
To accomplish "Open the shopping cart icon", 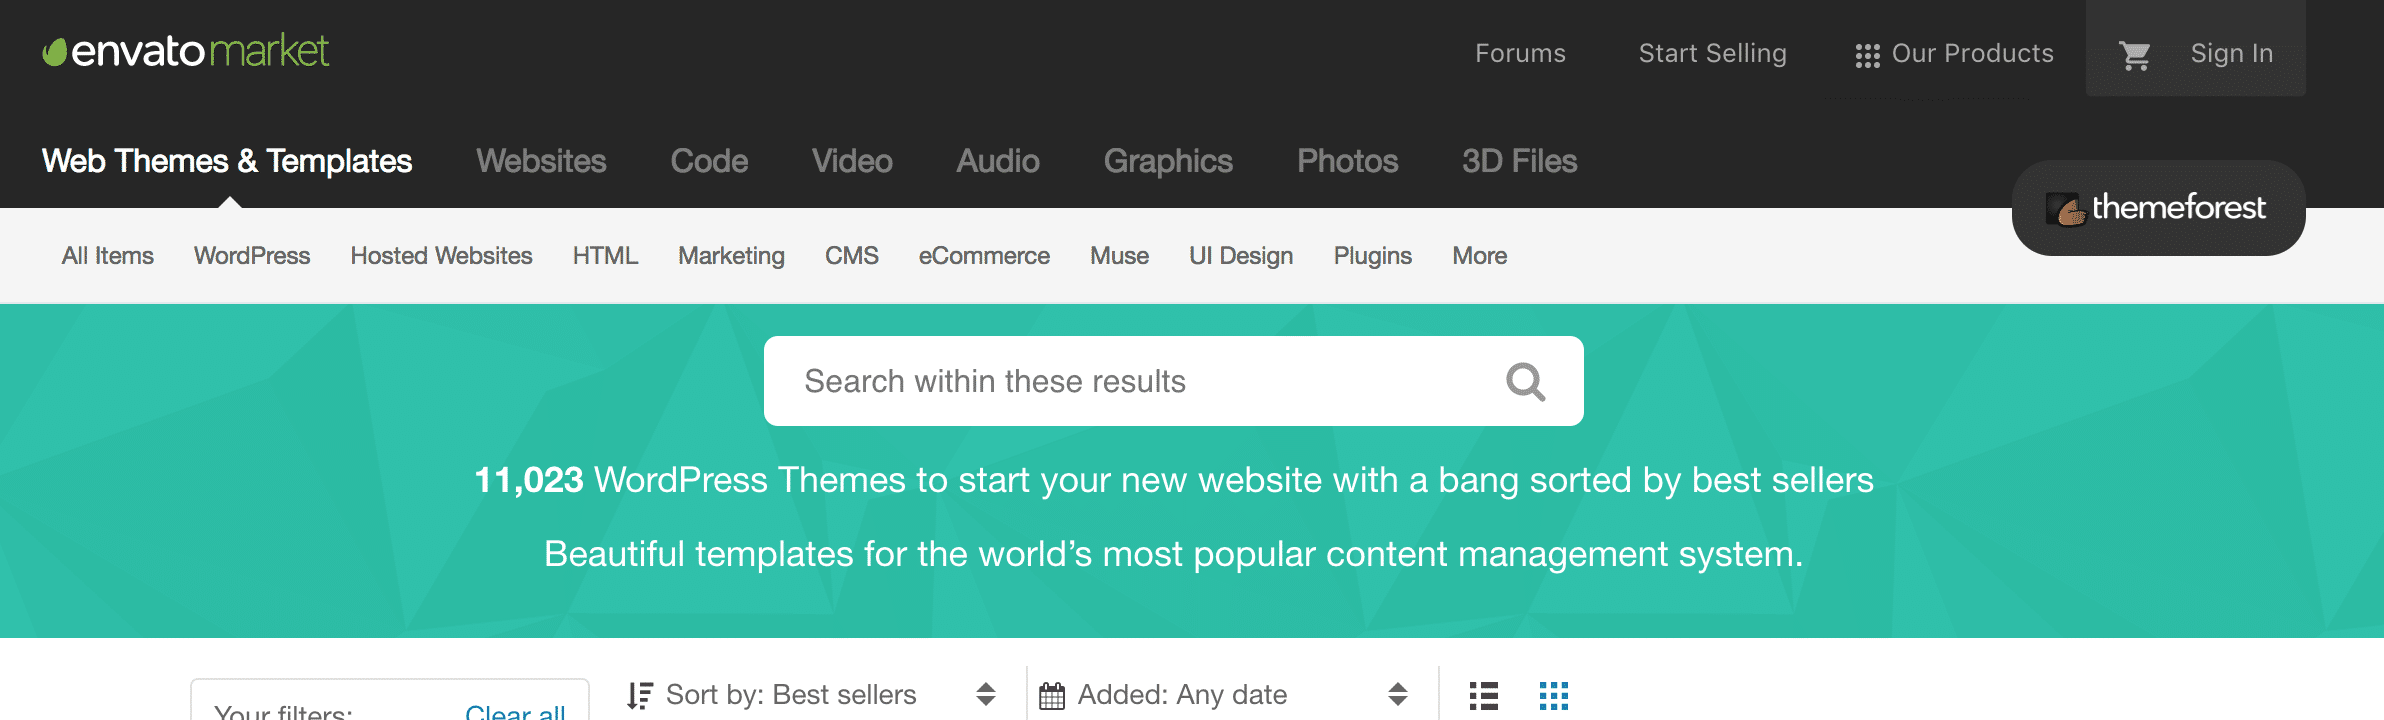I will point(2134,55).
